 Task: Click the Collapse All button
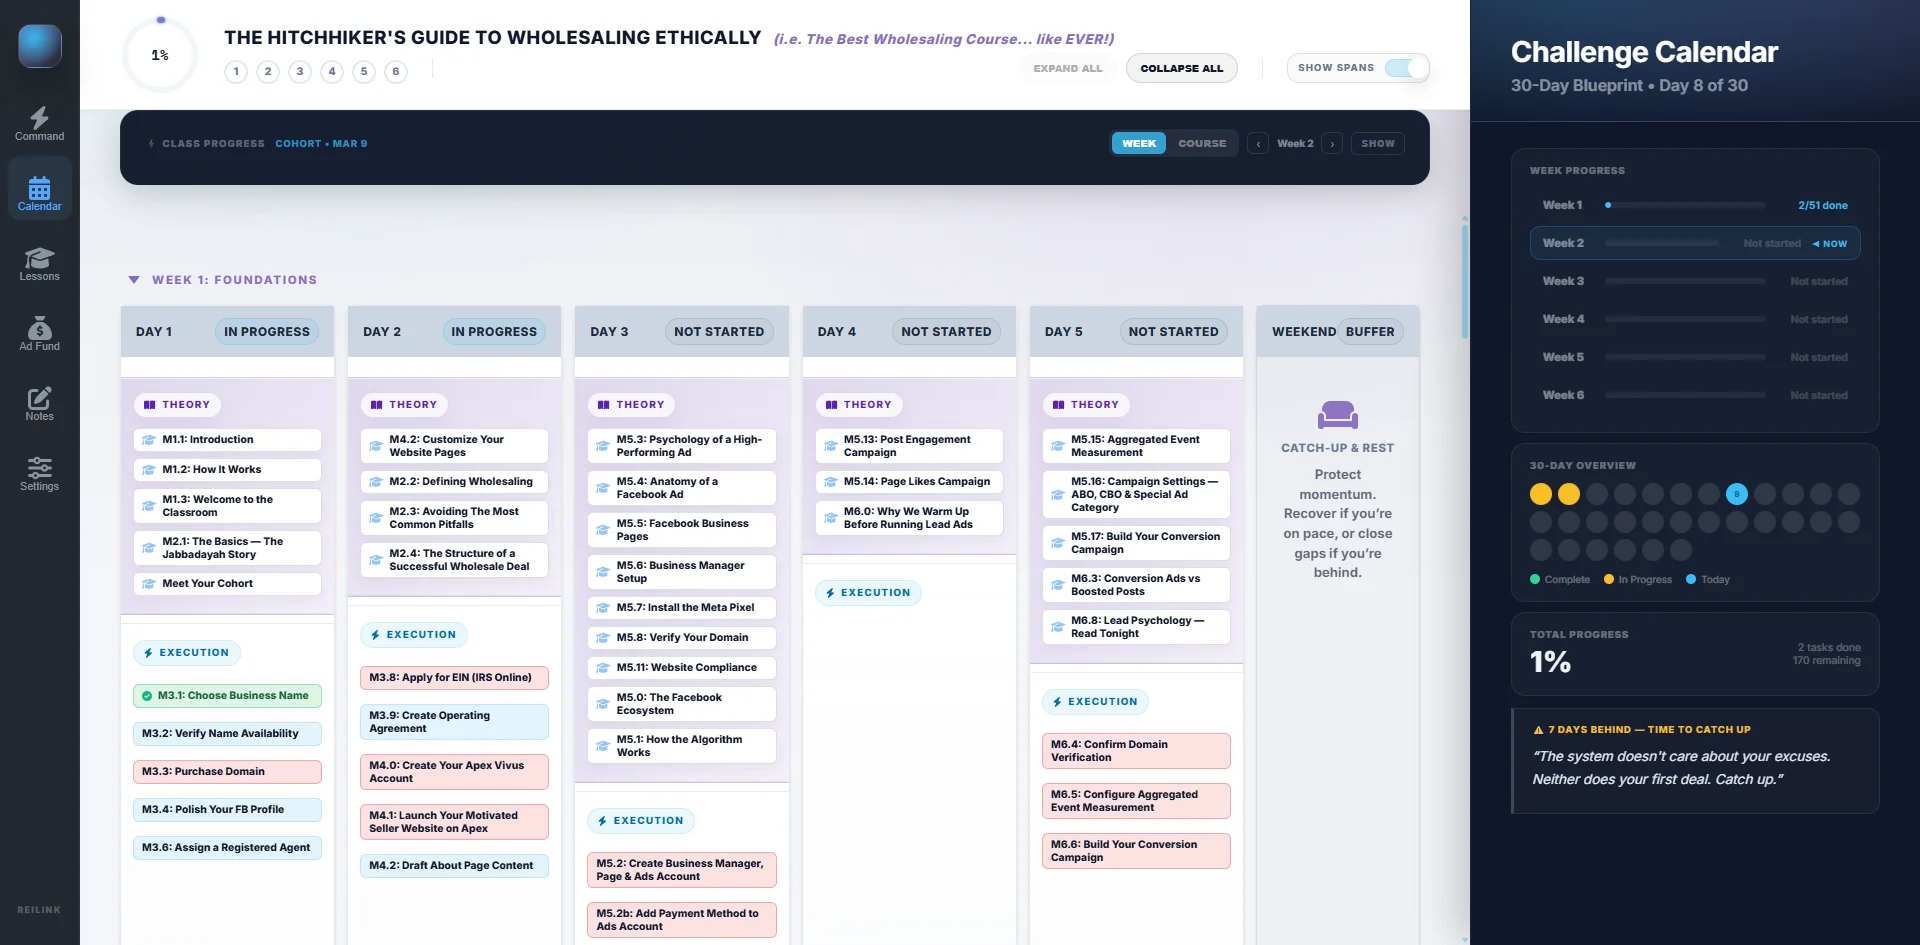[x=1182, y=68]
